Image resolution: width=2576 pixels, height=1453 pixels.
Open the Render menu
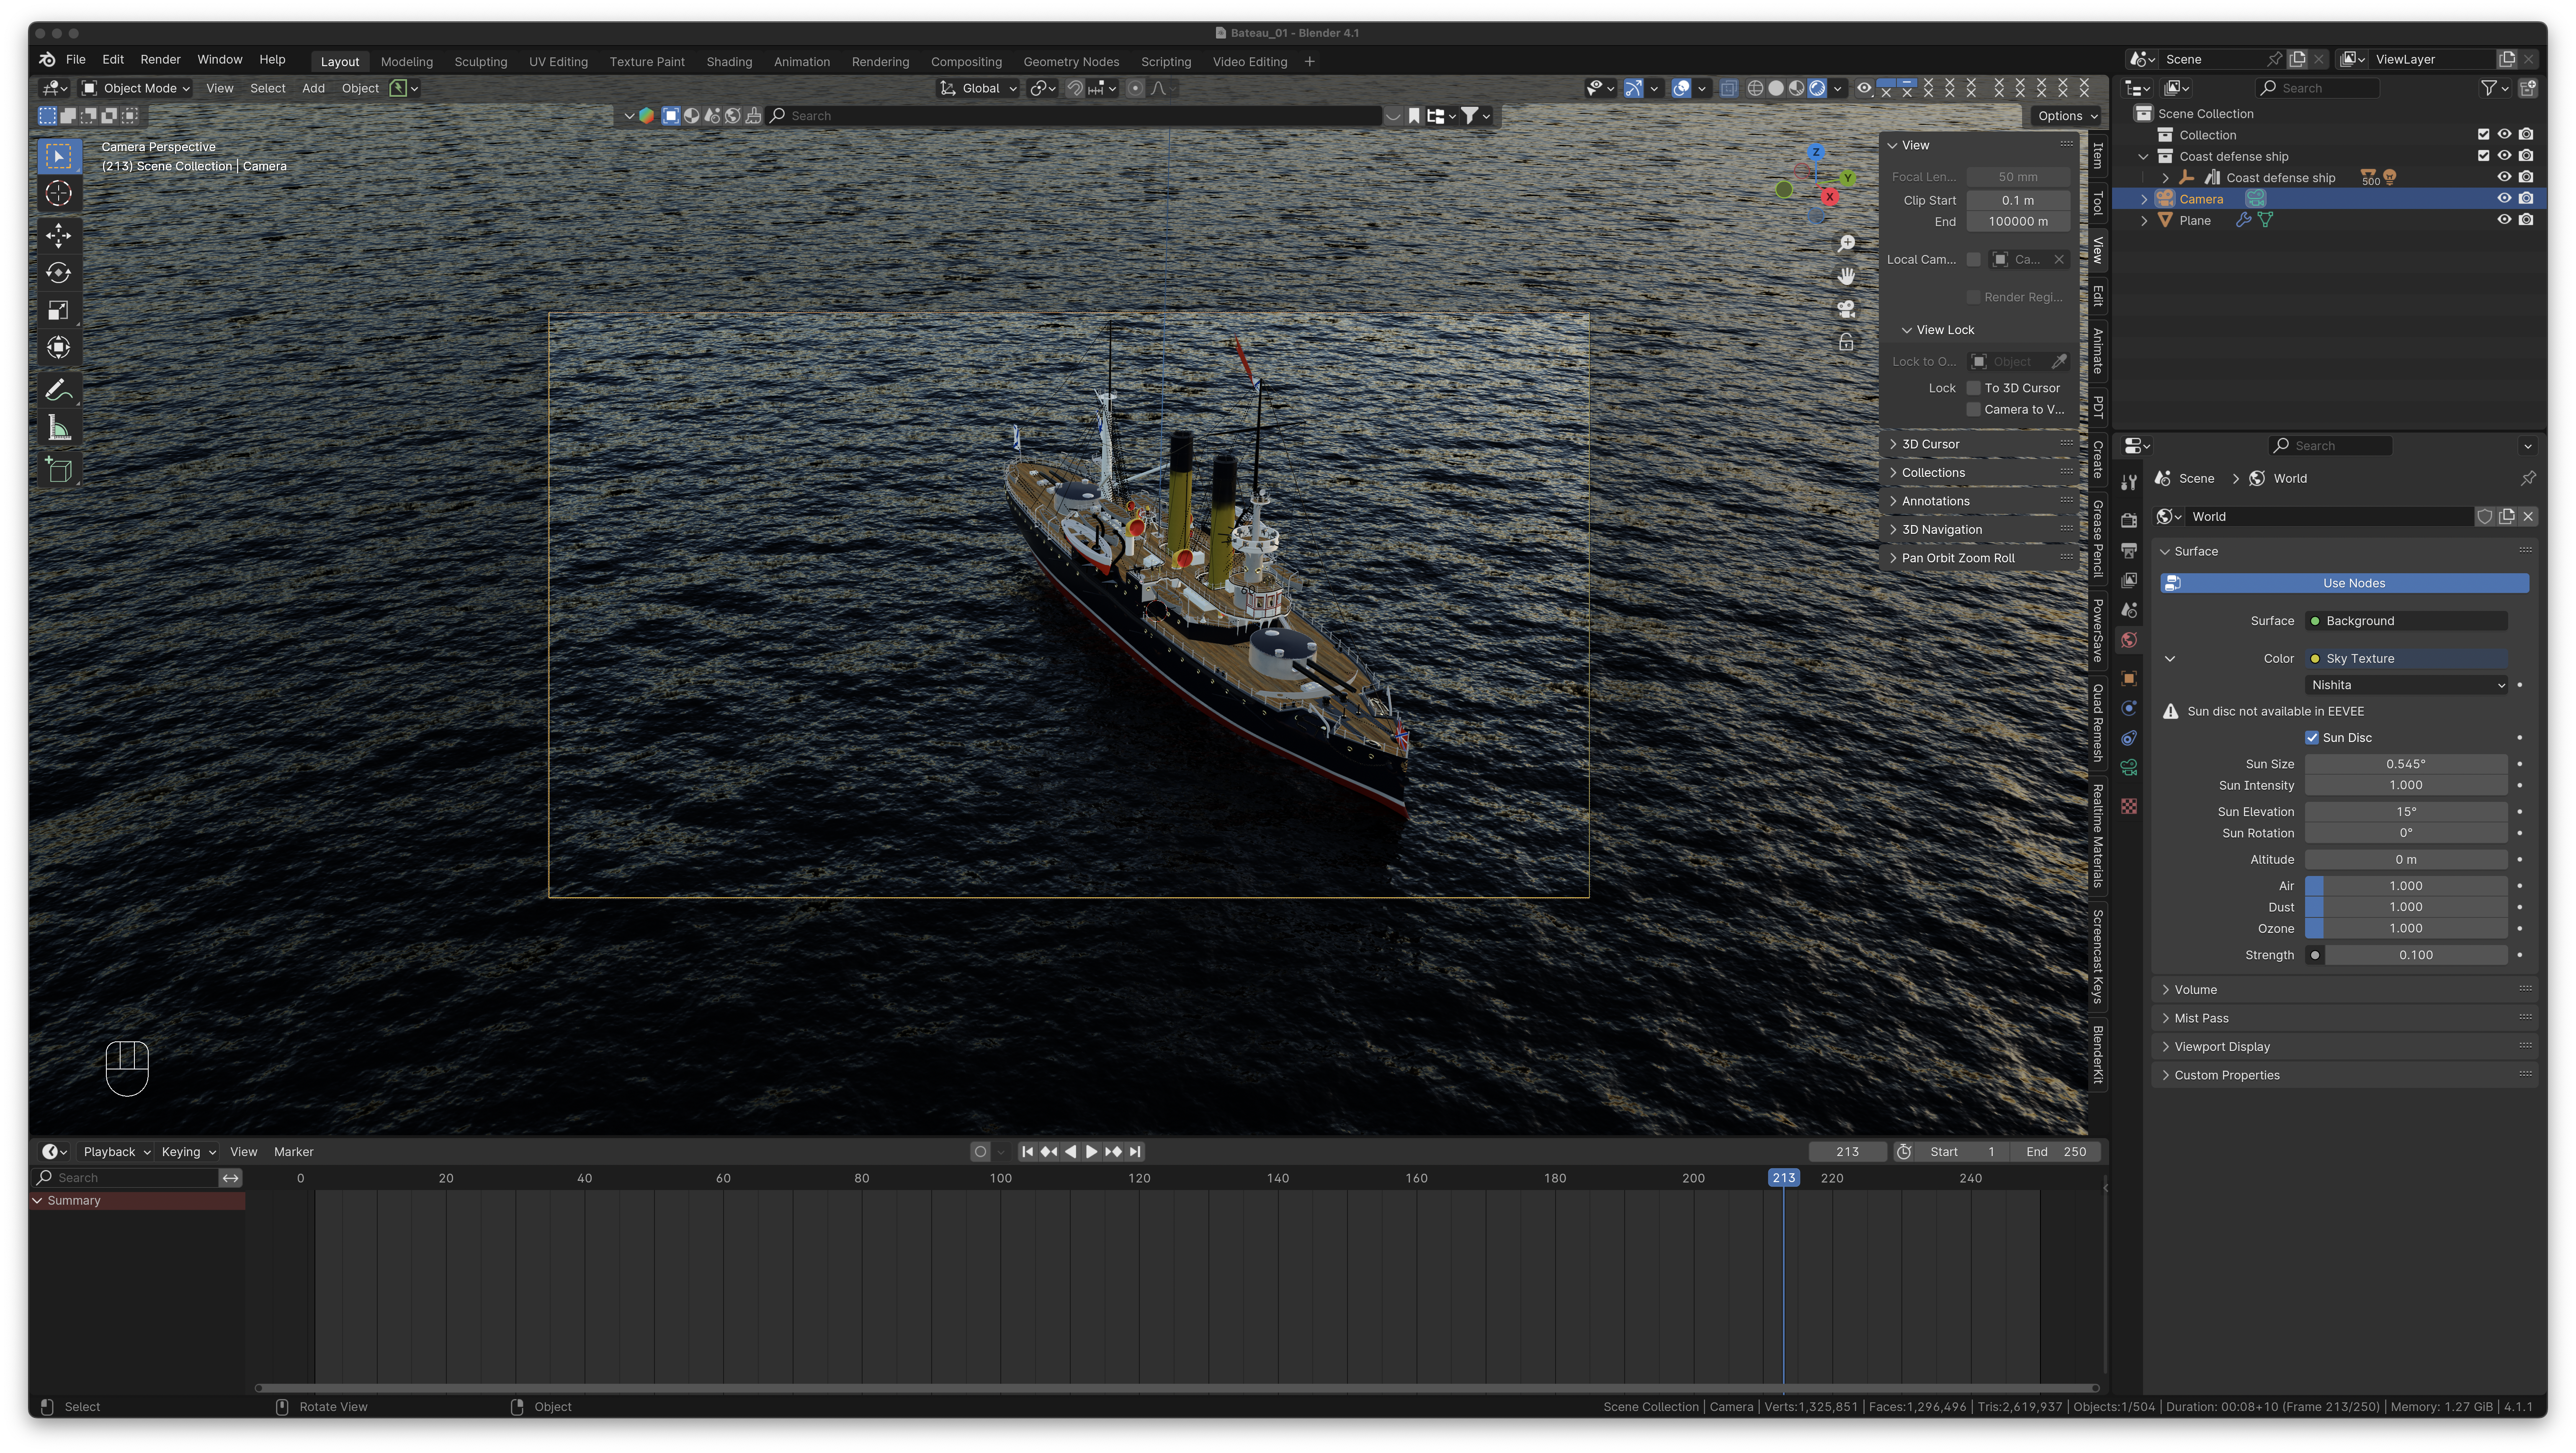(x=160, y=60)
